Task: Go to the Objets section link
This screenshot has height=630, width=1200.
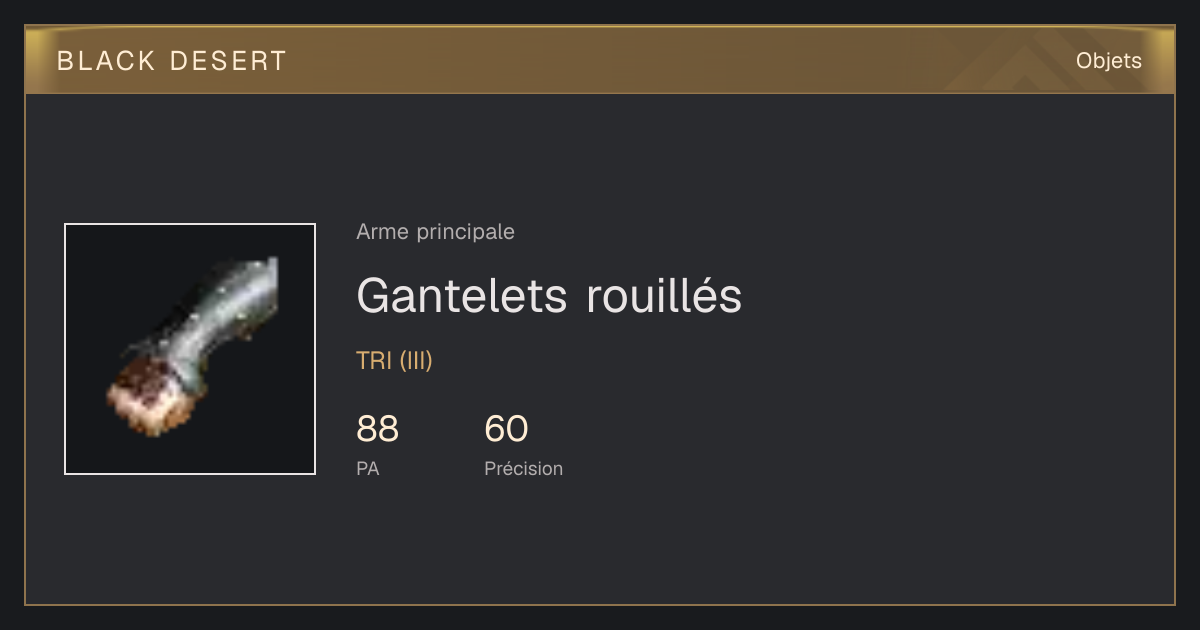Action: pos(1108,61)
